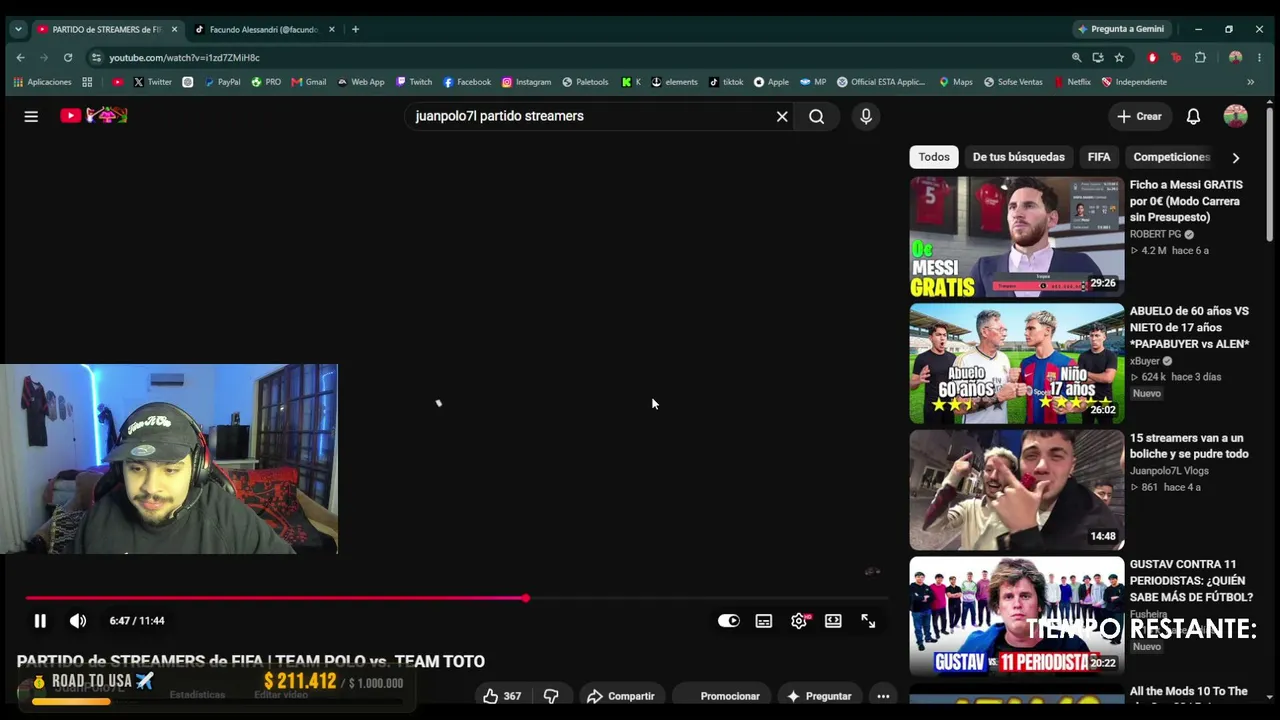Open more actions three-dot menu below video
Viewport: 1280px width, 720px height.
pos(883,696)
